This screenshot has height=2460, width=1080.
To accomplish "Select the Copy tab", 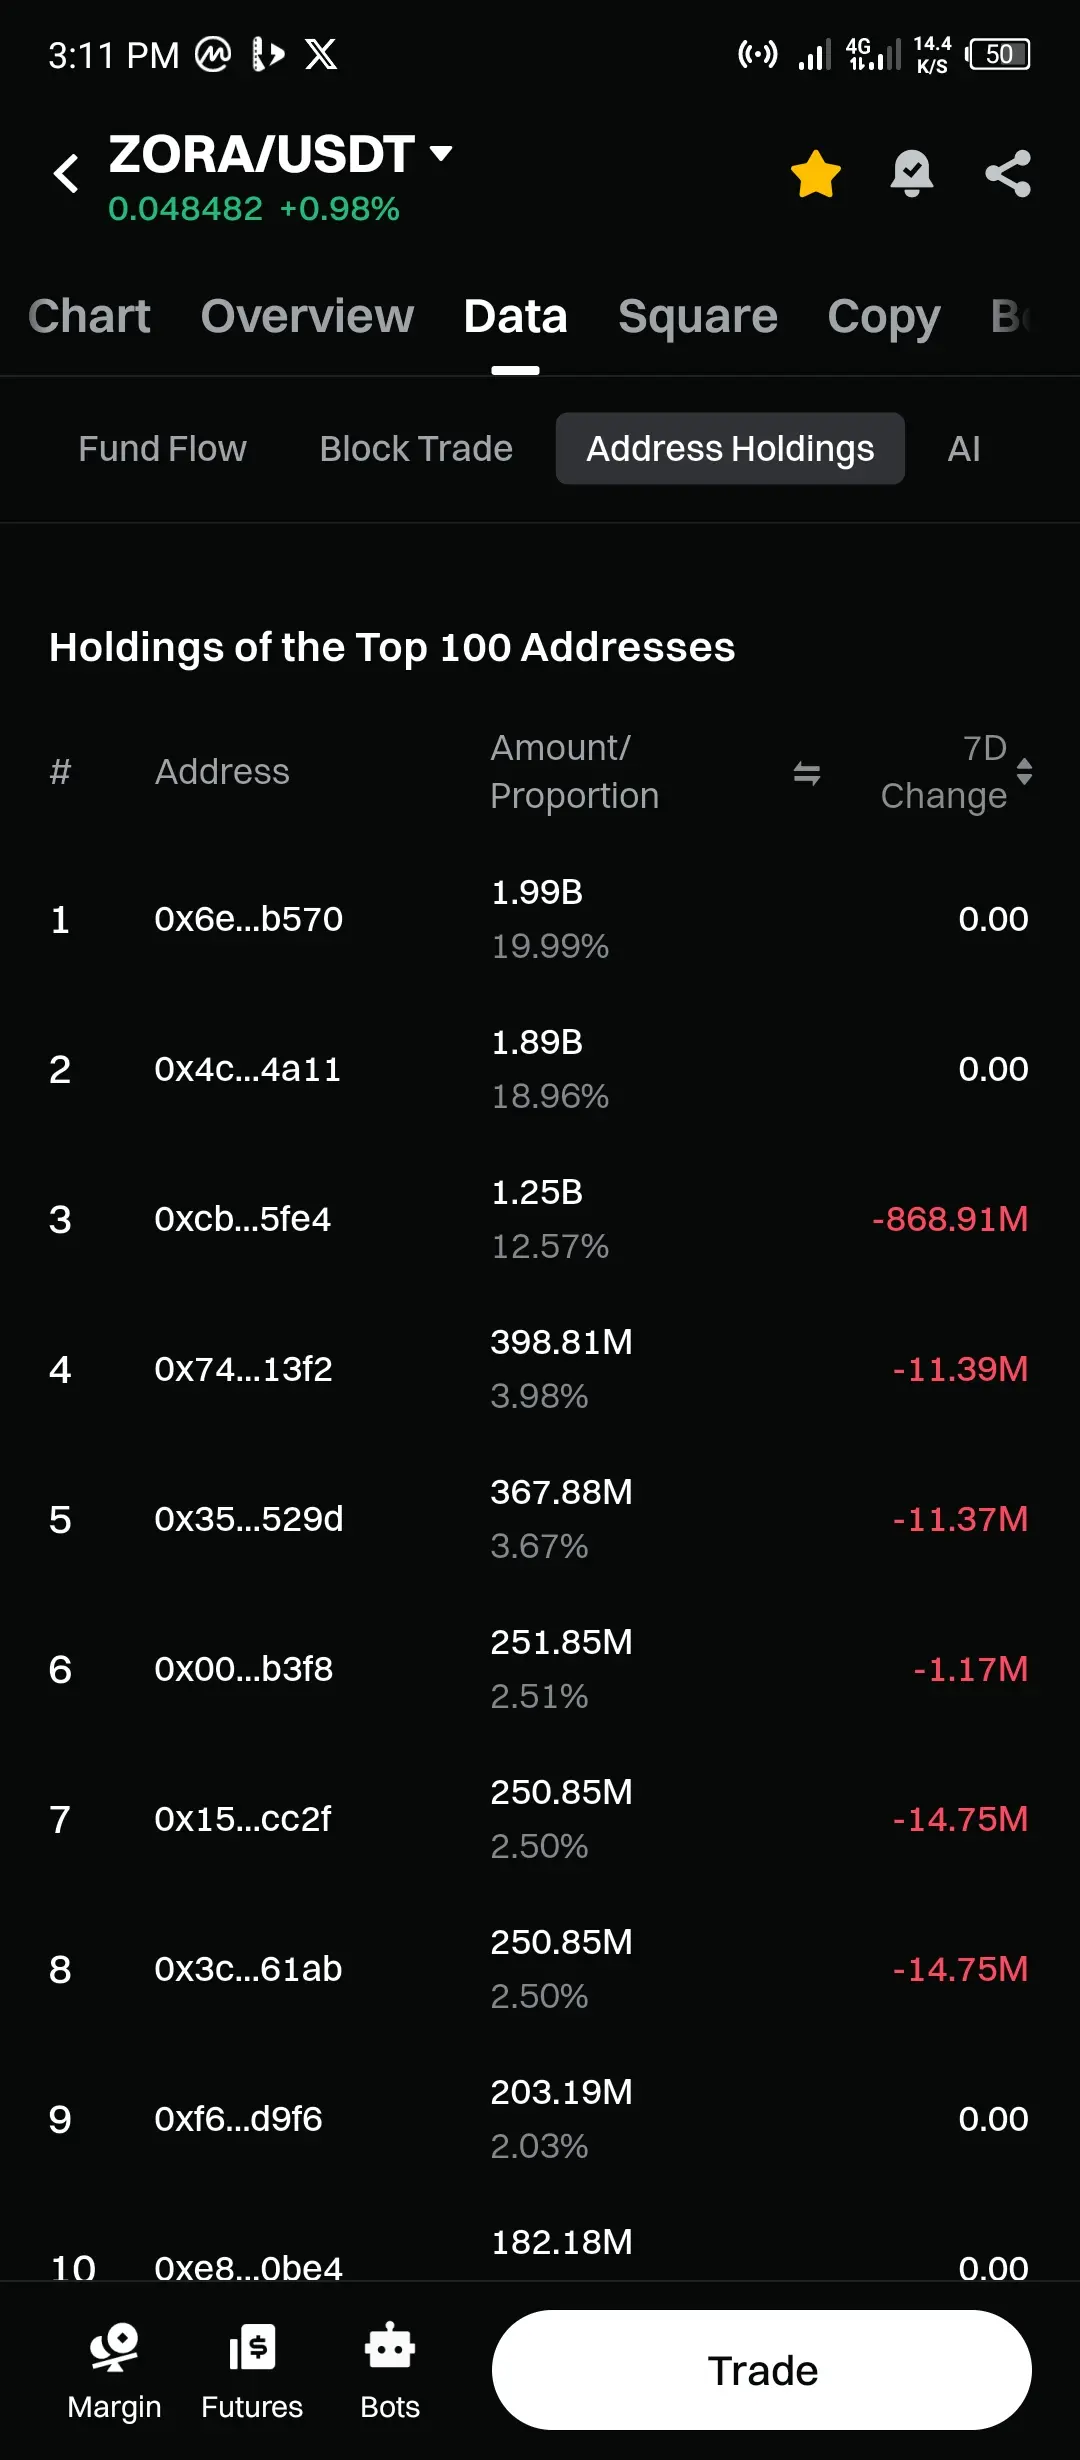I will (883, 317).
